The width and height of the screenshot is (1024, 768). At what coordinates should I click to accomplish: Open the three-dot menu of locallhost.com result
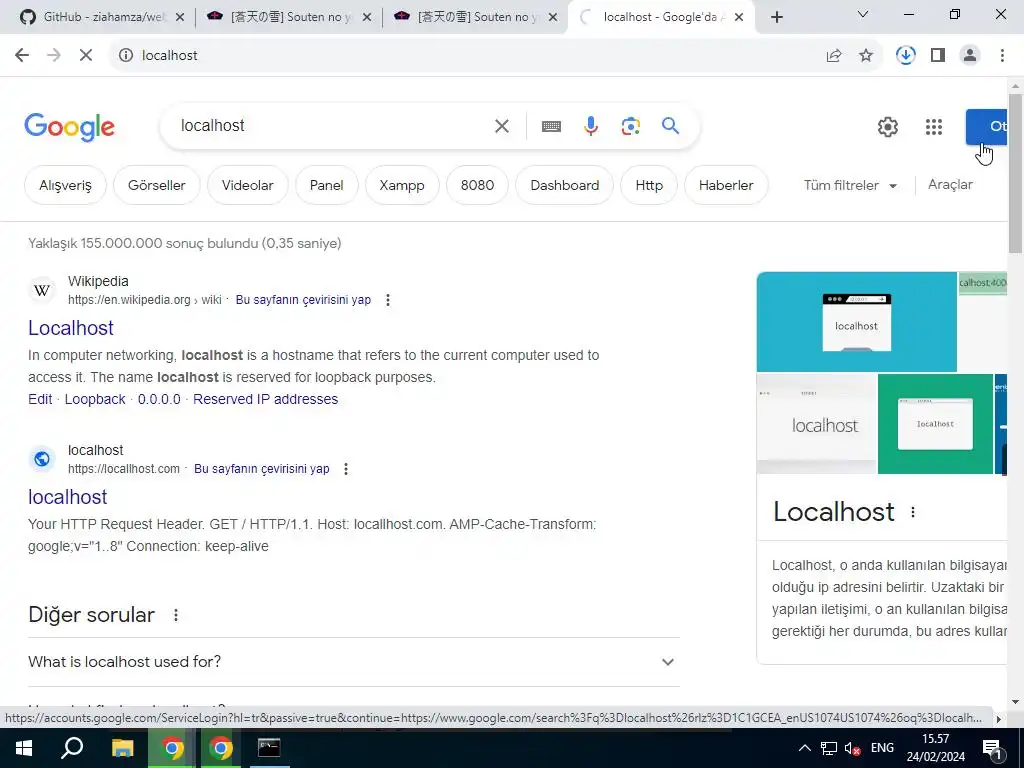346,469
